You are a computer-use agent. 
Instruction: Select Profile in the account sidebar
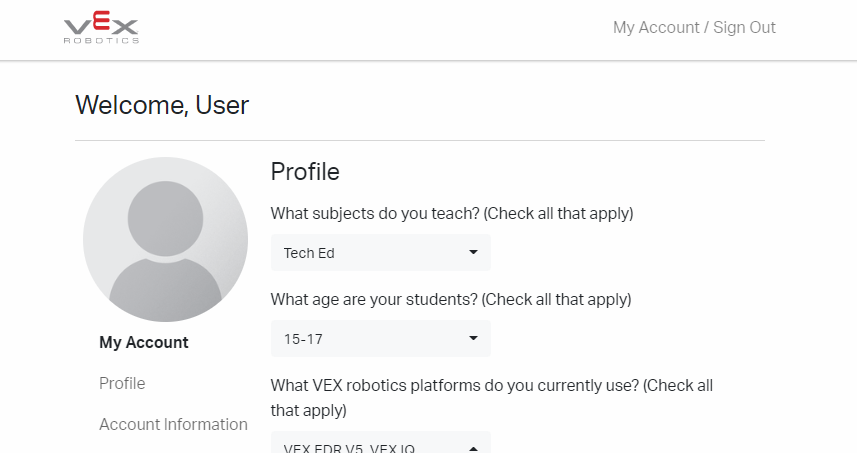[122, 384]
